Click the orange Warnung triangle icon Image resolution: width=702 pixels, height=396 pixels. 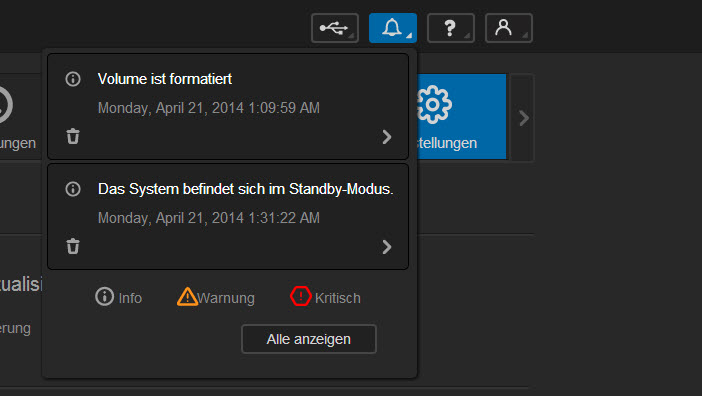pyautogui.click(x=187, y=297)
